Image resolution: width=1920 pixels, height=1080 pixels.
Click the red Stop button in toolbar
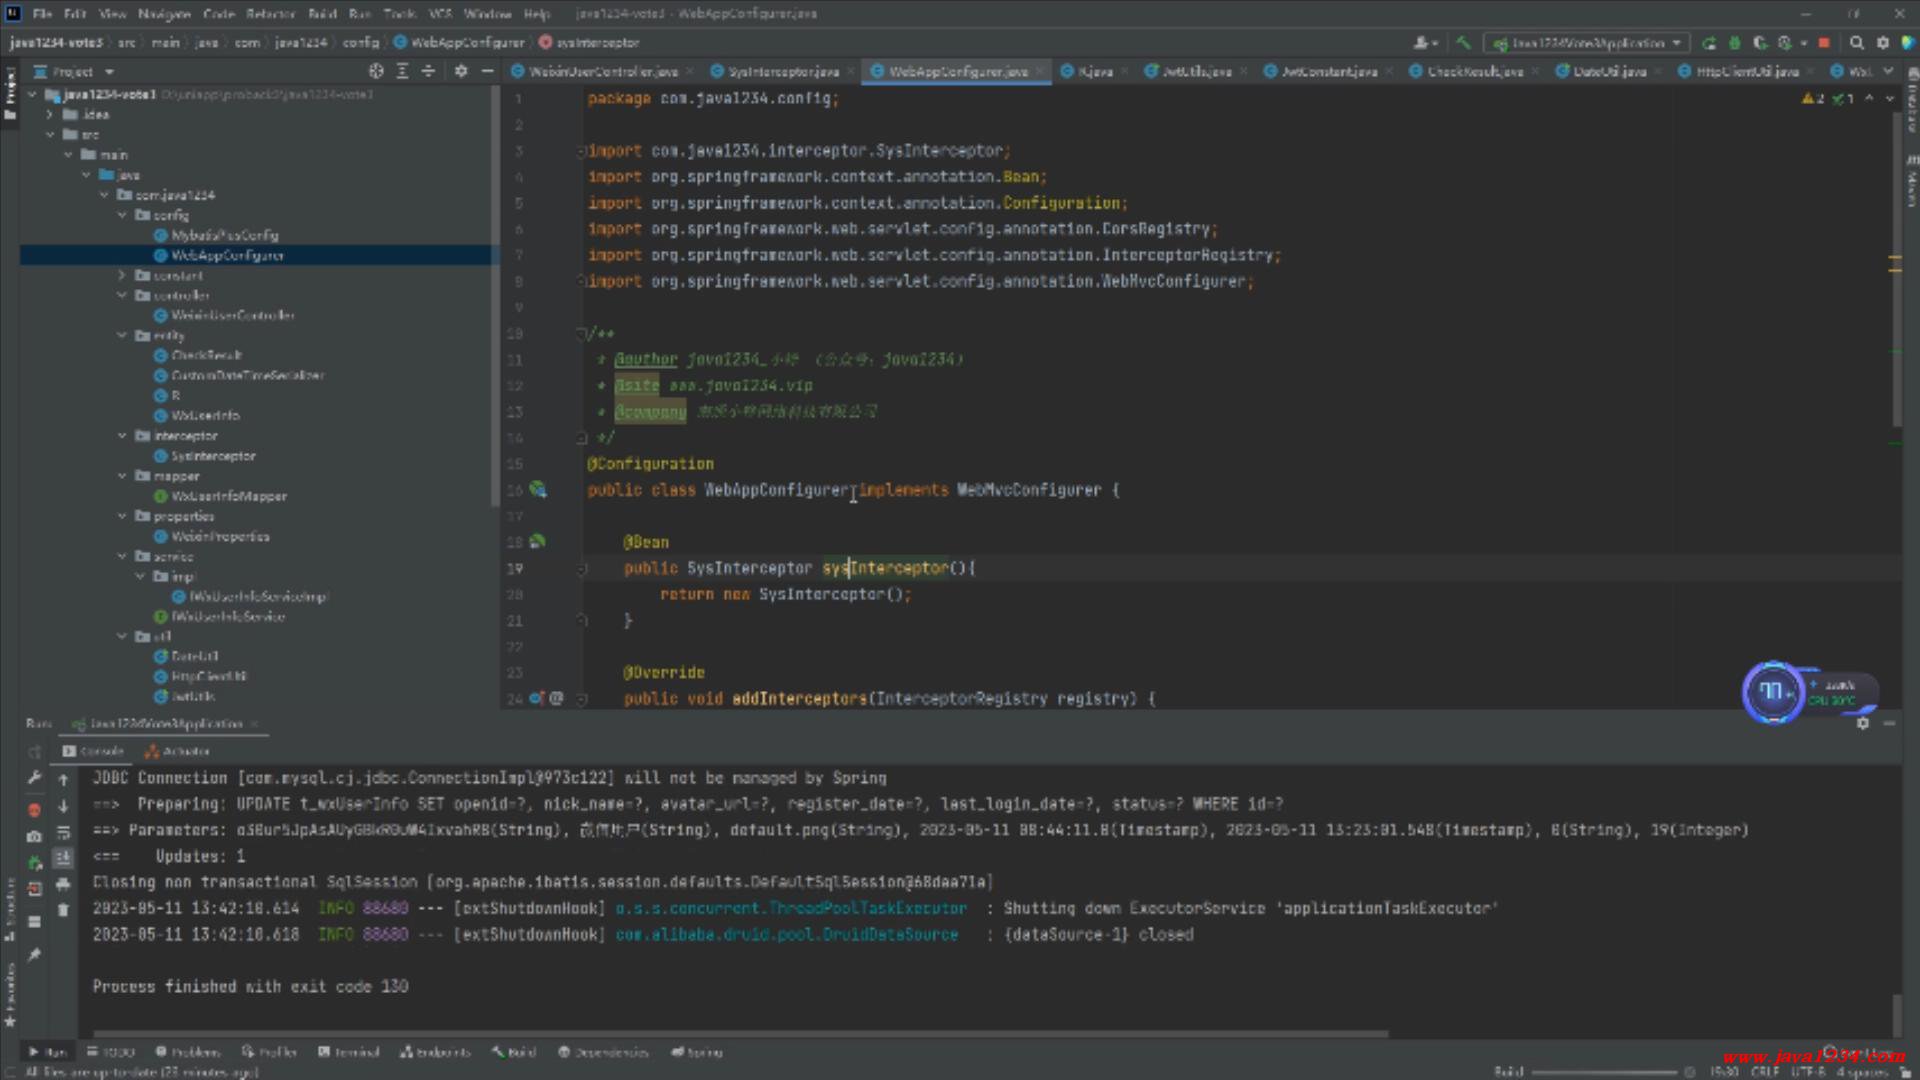pyautogui.click(x=1824, y=43)
